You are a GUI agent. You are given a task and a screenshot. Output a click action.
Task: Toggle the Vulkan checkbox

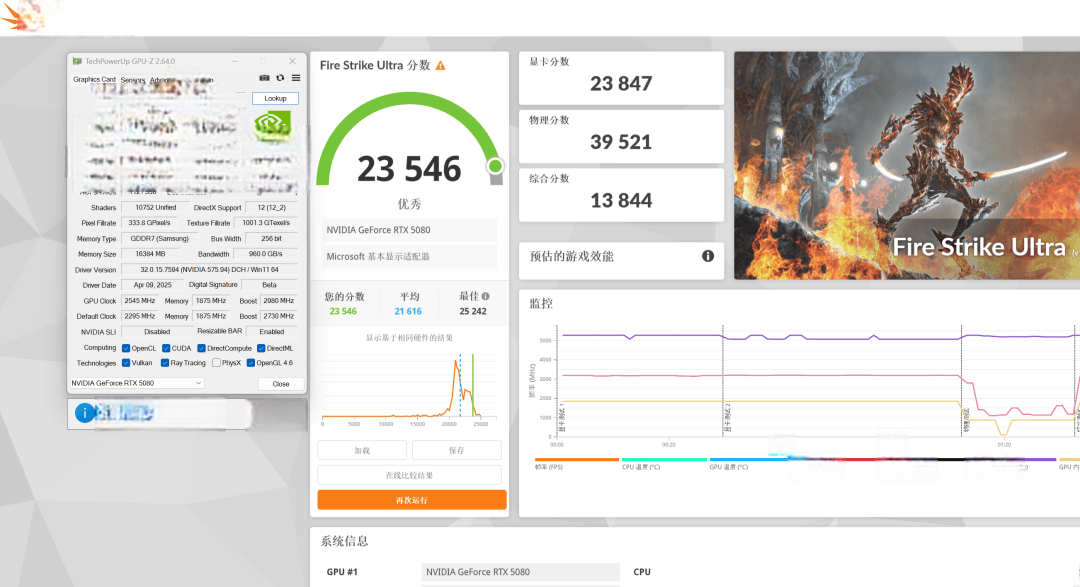click(x=126, y=363)
